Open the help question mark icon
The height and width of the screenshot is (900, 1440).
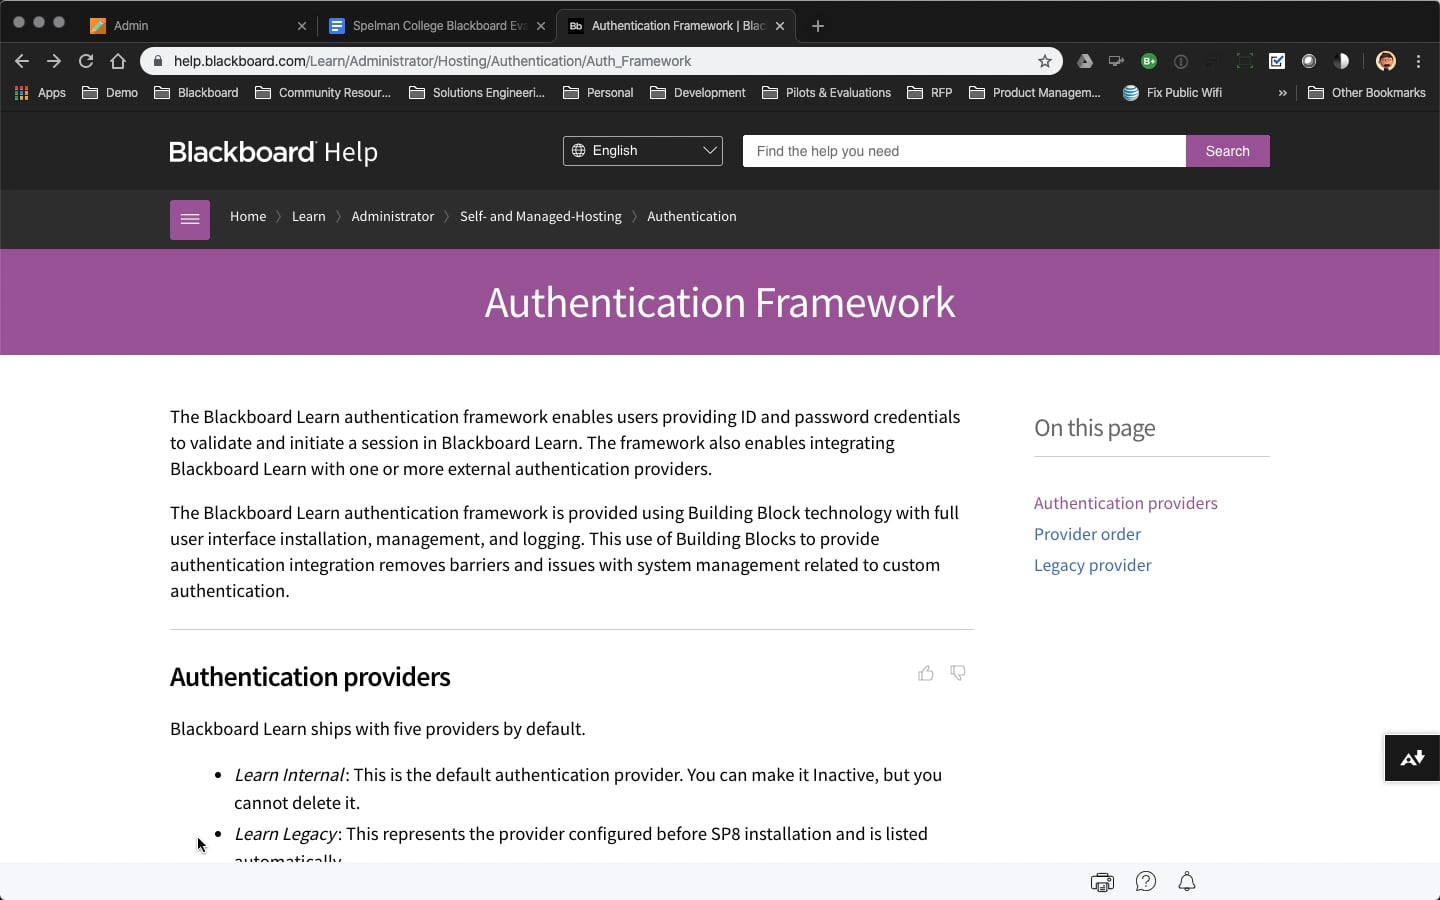point(1146,881)
